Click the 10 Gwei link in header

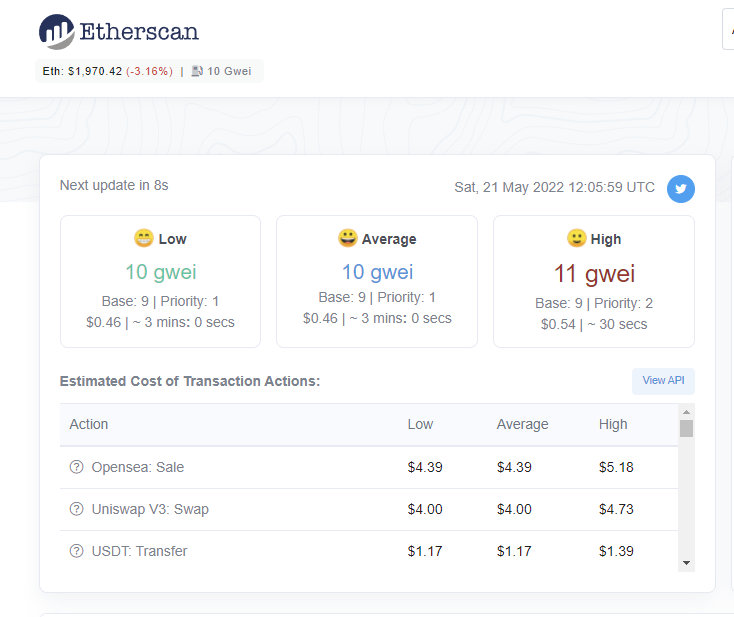(x=229, y=71)
